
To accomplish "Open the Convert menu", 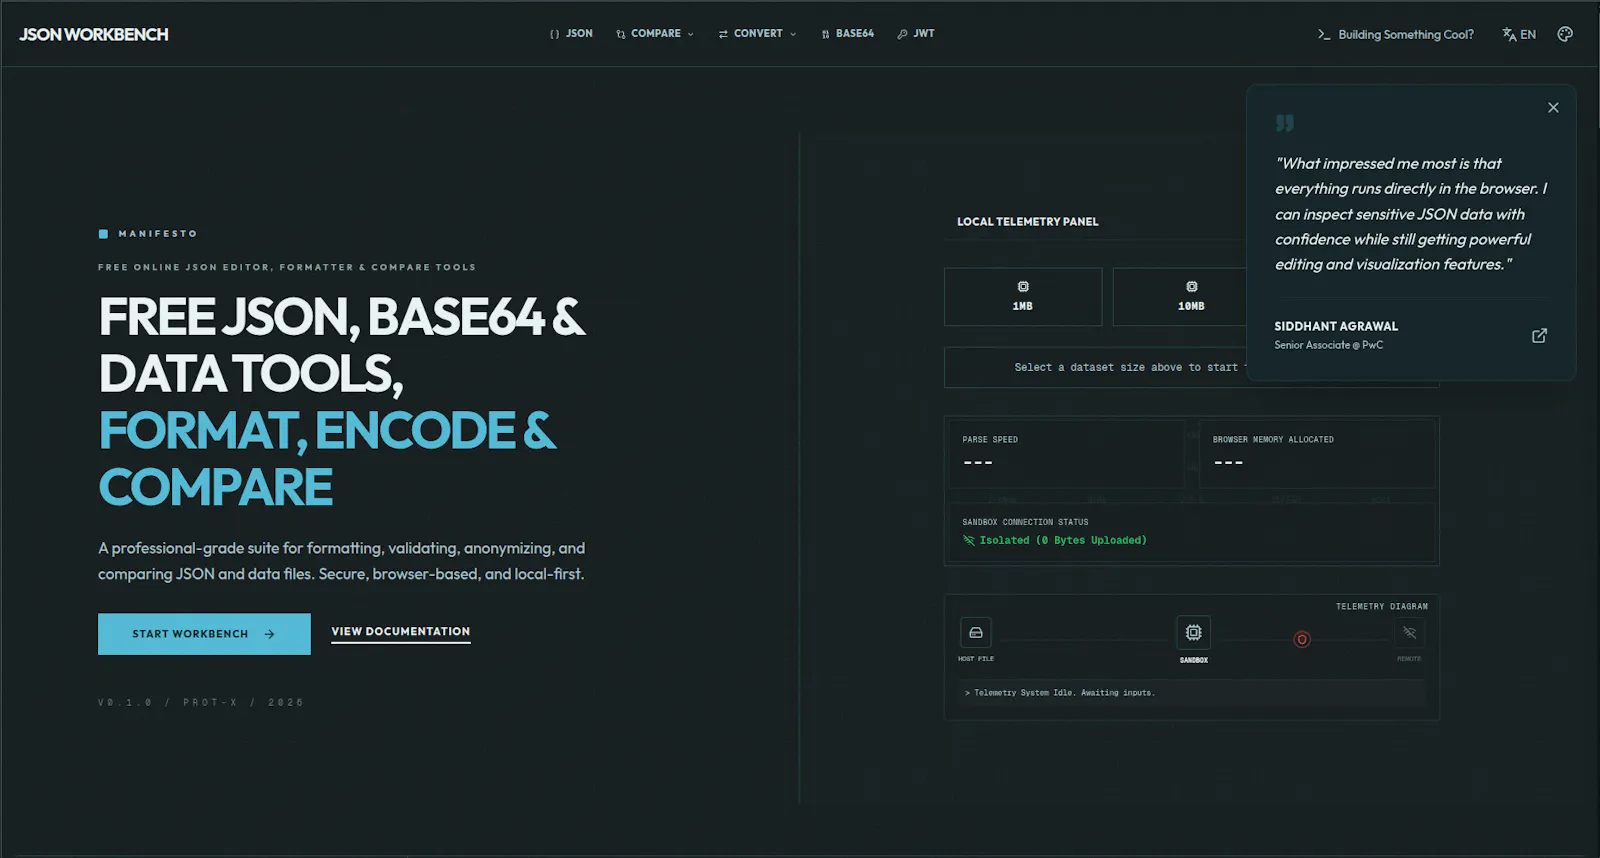I will pyautogui.click(x=758, y=34).
